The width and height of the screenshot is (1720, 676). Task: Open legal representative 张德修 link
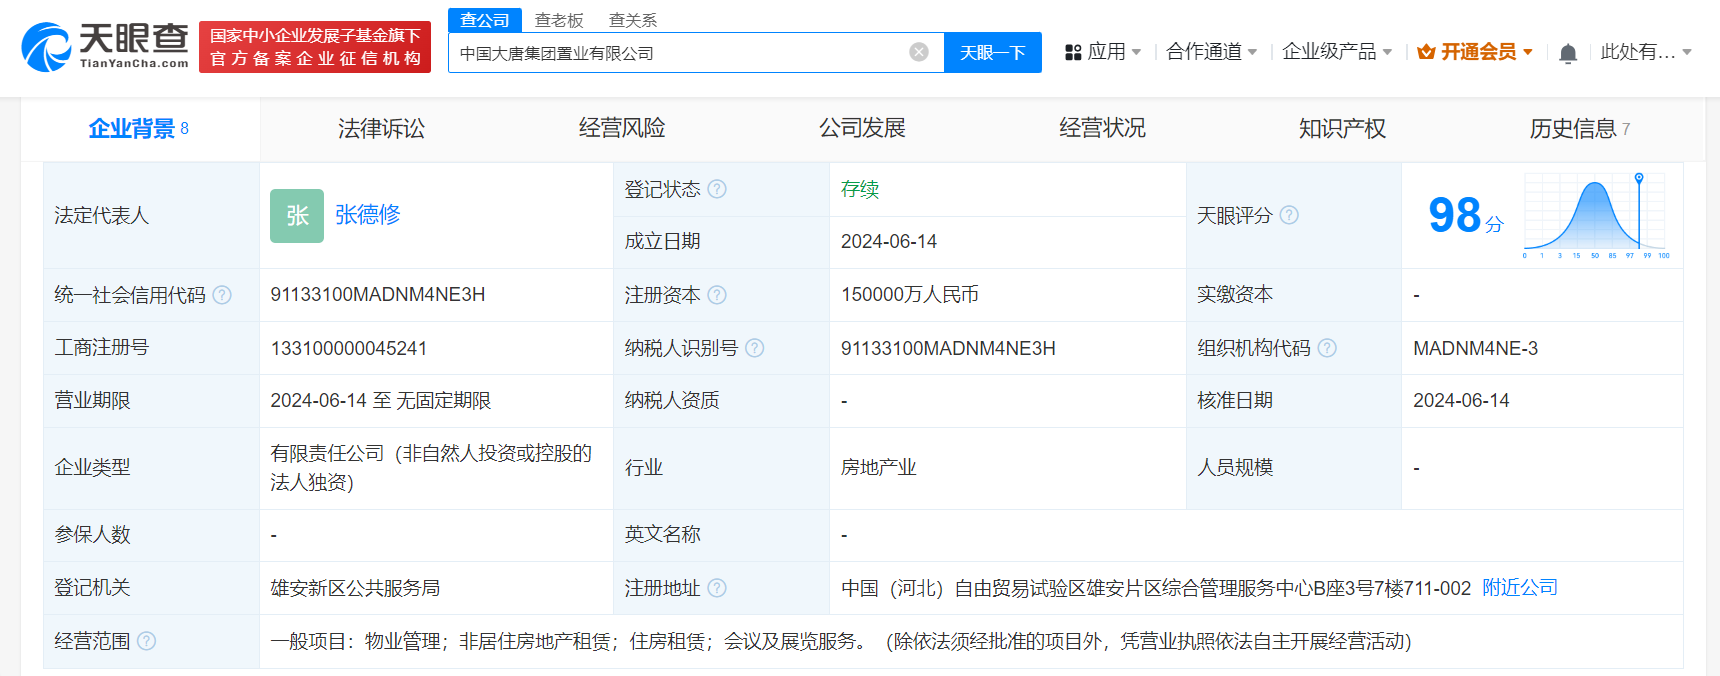[x=367, y=215]
